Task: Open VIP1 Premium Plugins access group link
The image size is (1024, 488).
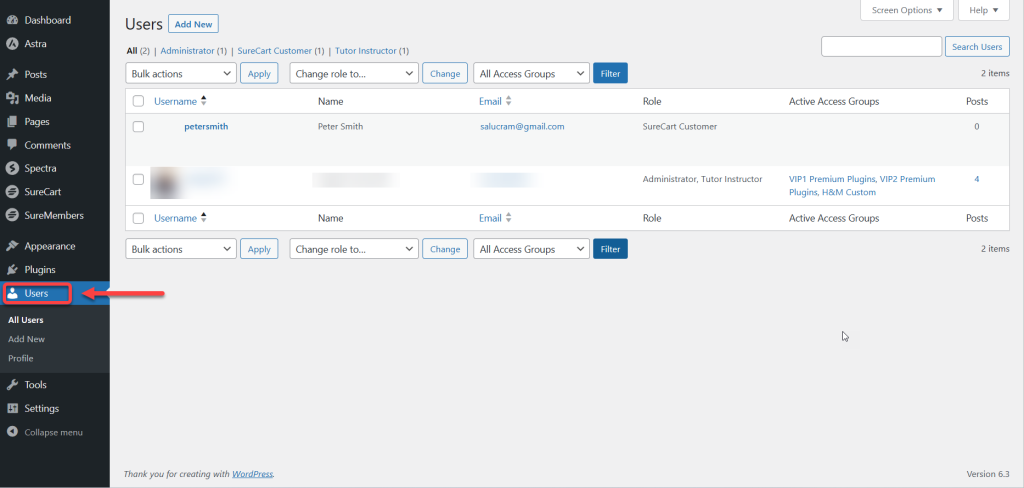Action: coord(833,179)
